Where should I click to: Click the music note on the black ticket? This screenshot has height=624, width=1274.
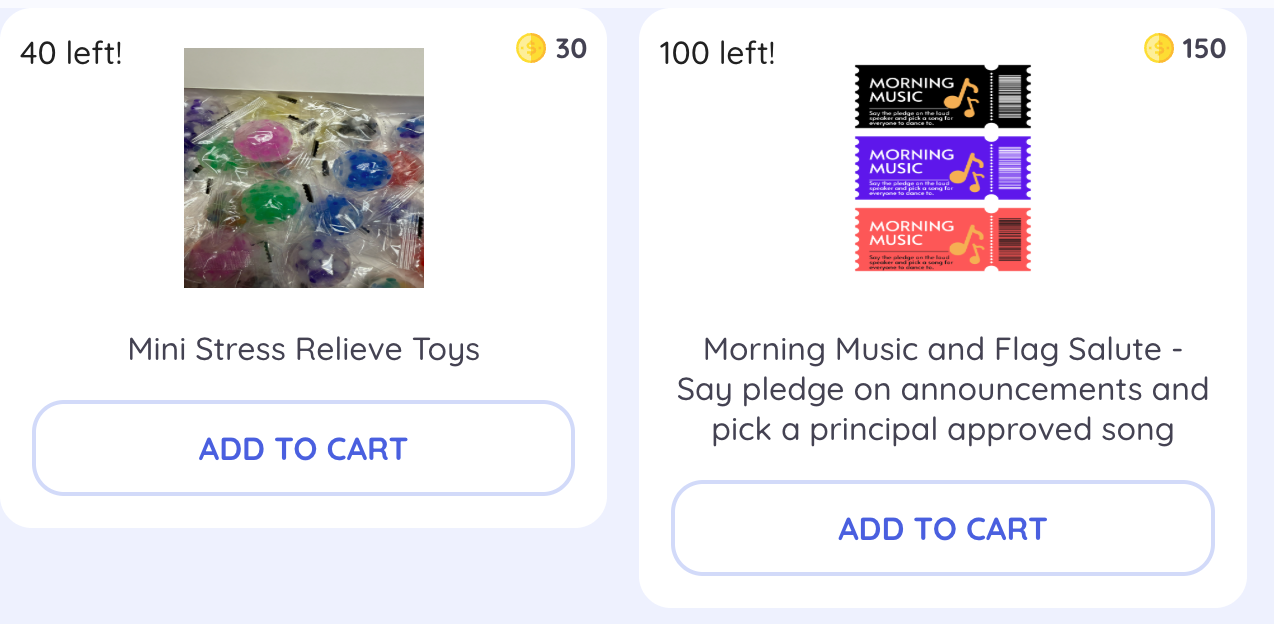tap(962, 96)
